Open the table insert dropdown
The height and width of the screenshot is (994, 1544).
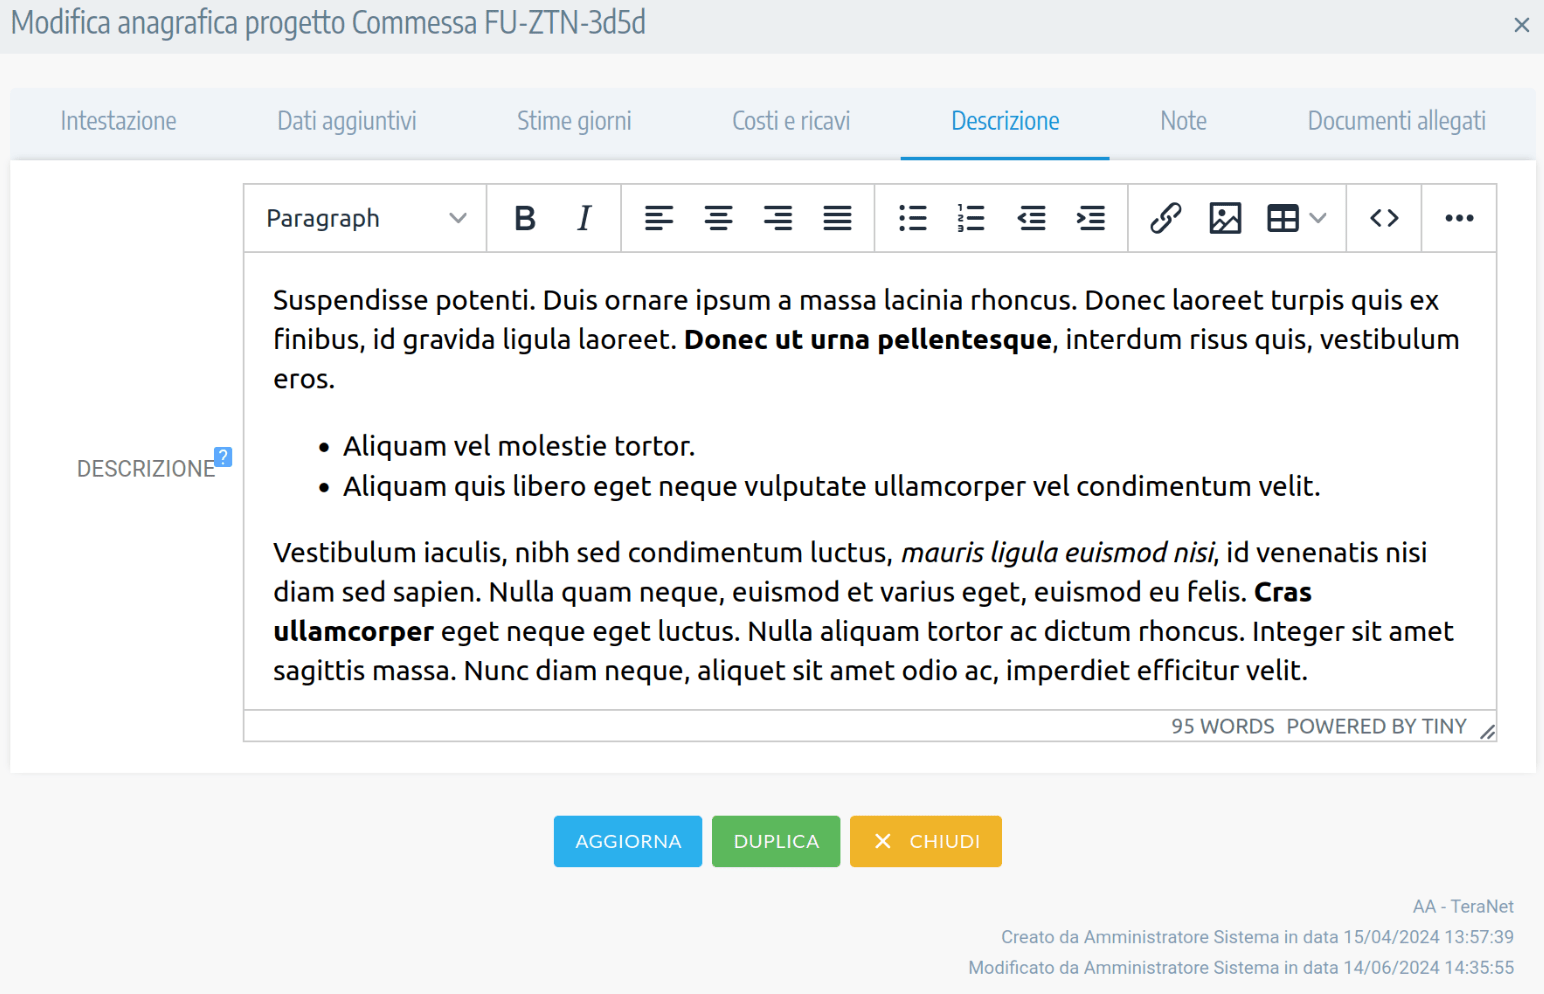[1296, 218]
